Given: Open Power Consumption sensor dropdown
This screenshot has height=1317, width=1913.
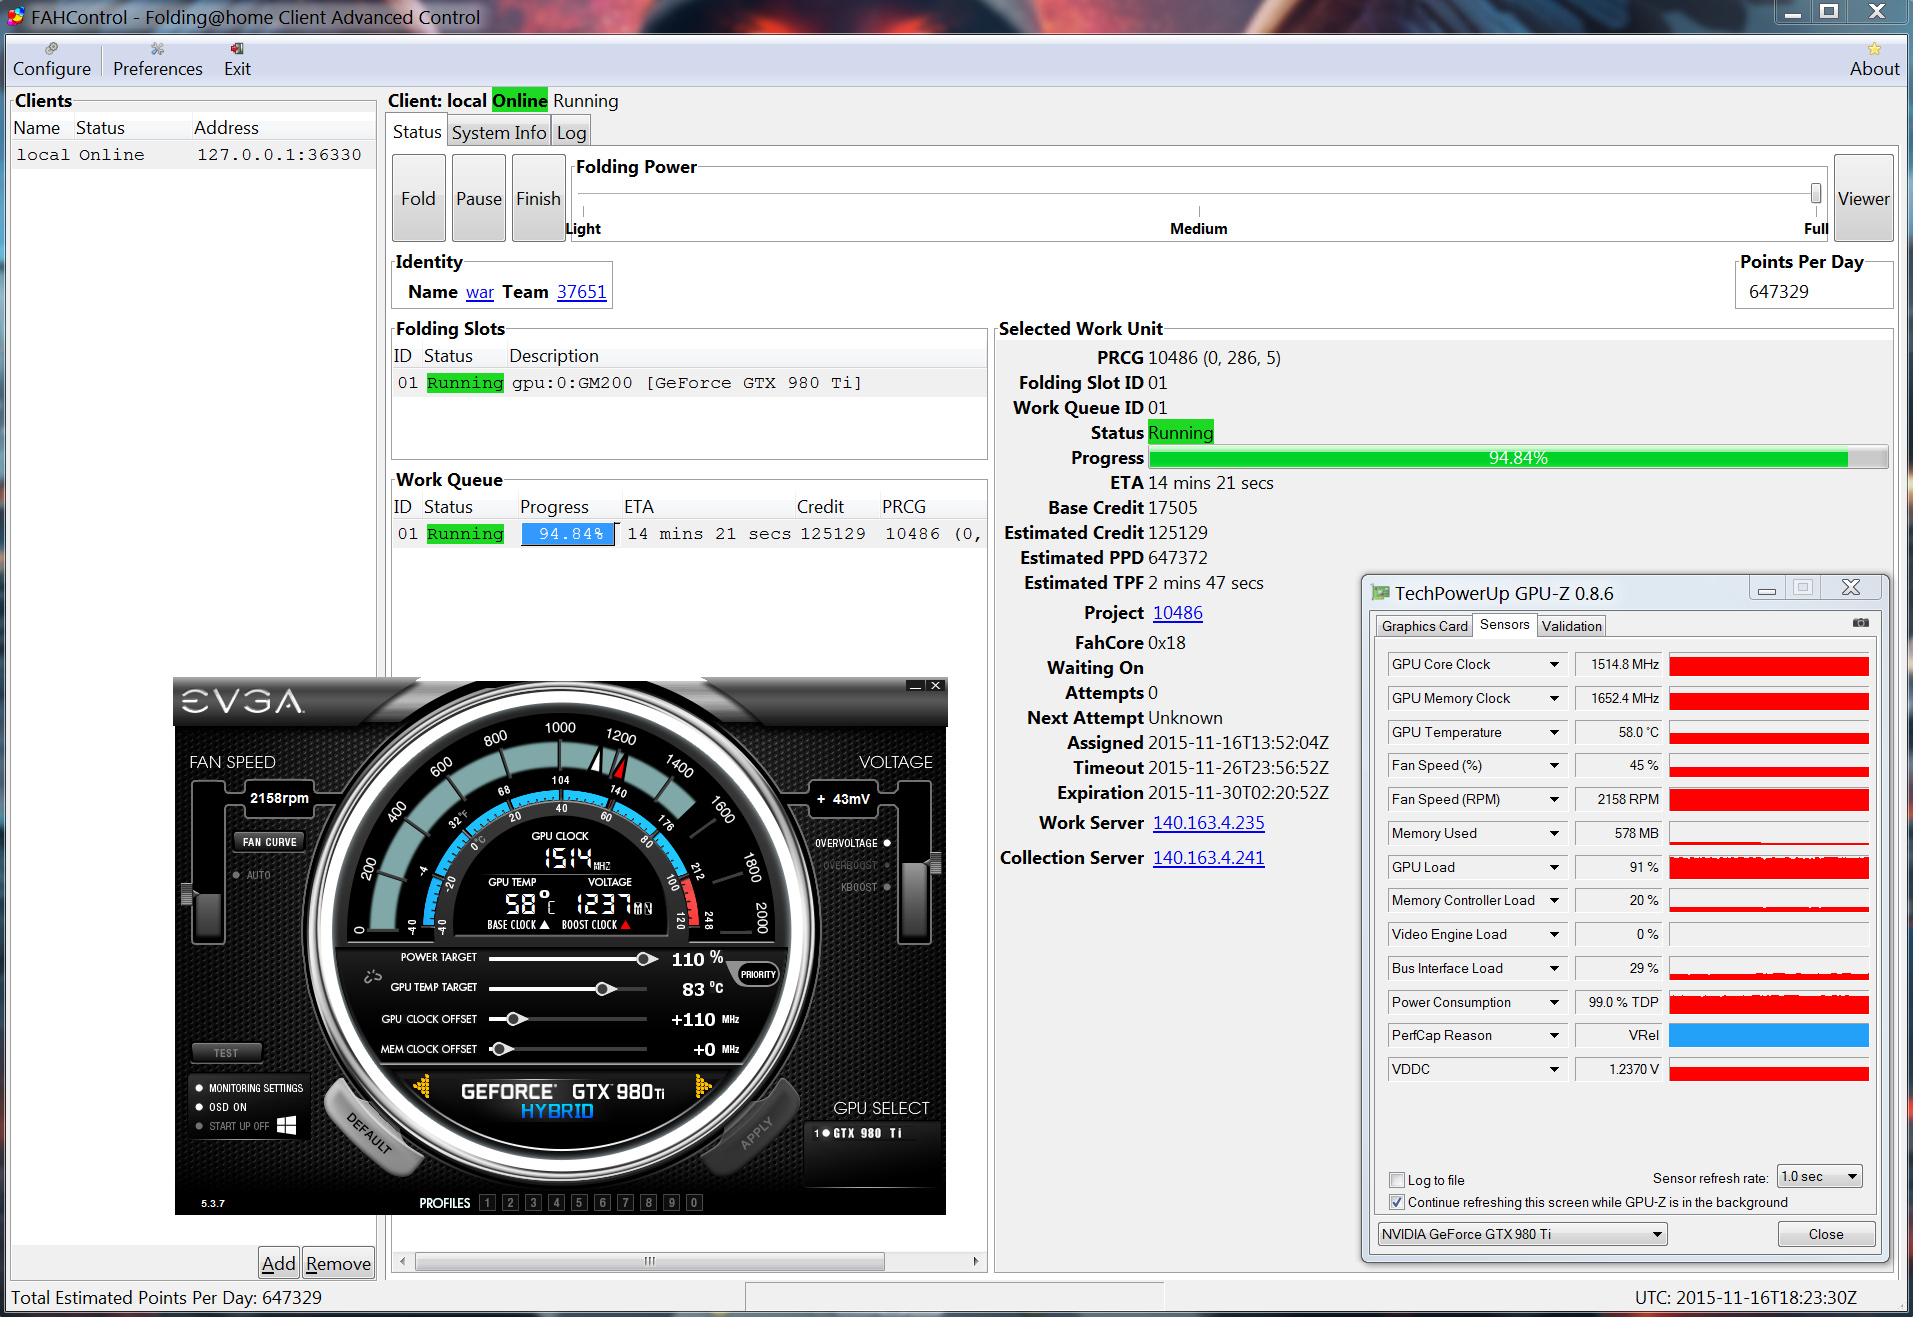Looking at the screenshot, I should pyautogui.click(x=1554, y=1002).
